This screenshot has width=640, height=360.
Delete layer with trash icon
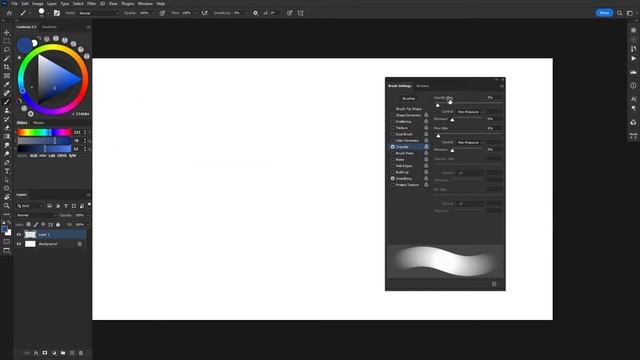pyautogui.click(x=81, y=353)
